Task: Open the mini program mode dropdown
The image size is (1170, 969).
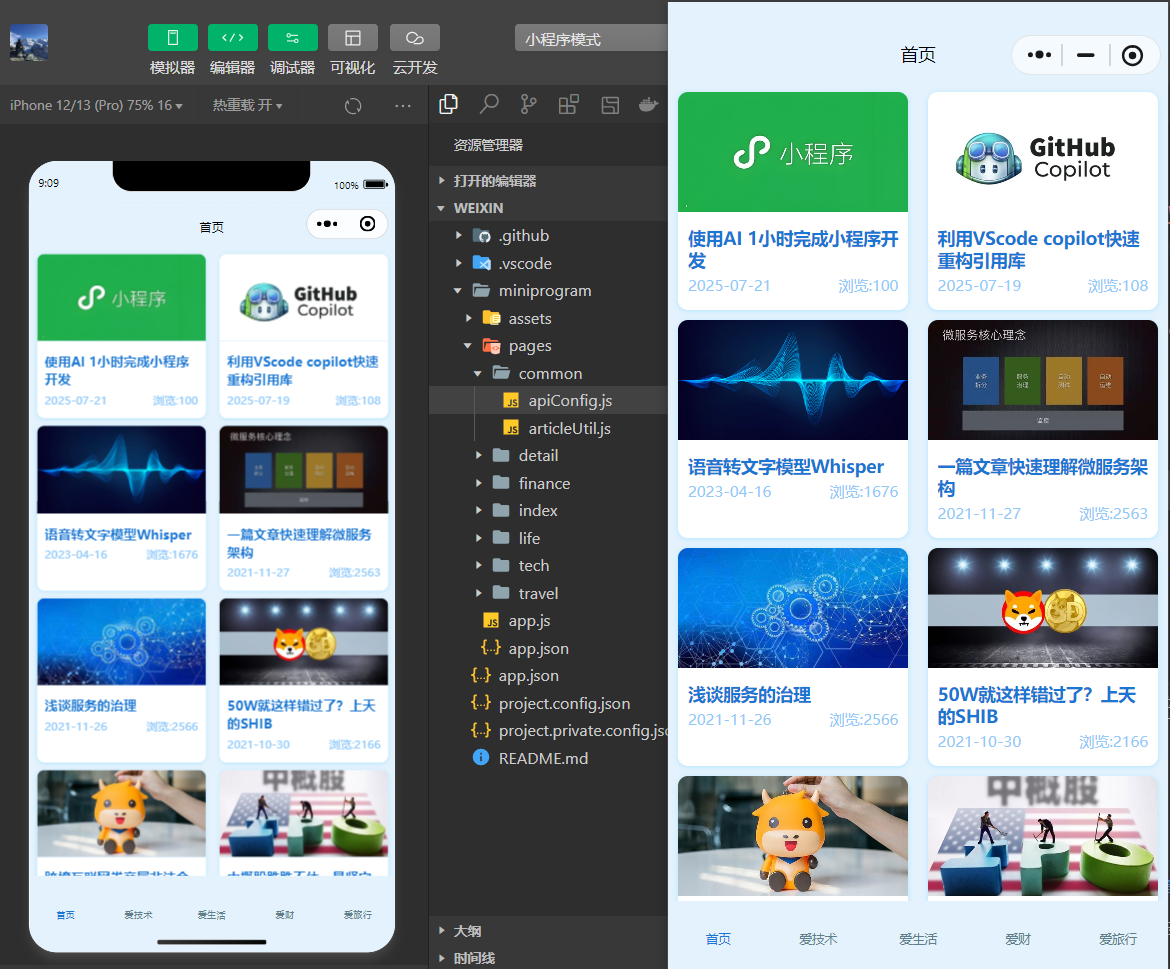Action: pos(590,40)
